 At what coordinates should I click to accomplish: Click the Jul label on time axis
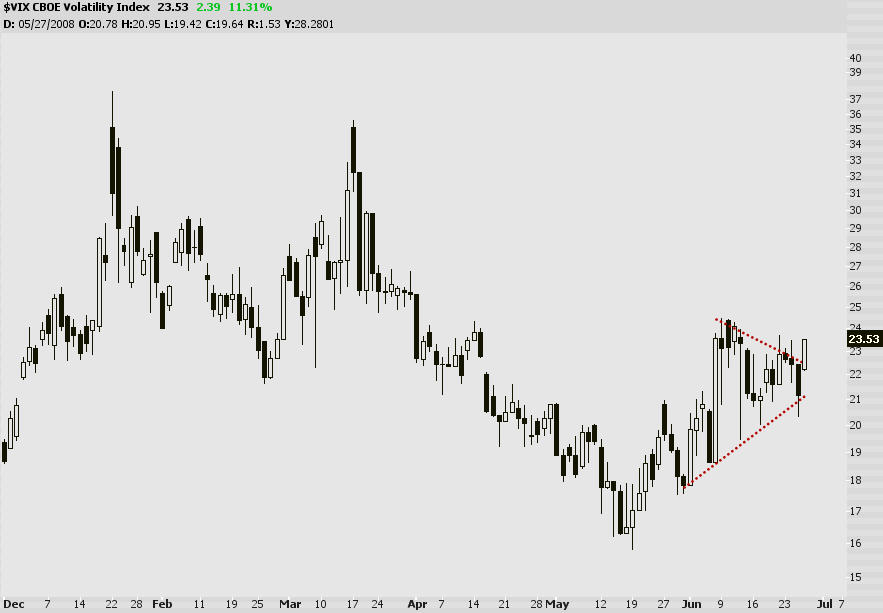pos(824,605)
